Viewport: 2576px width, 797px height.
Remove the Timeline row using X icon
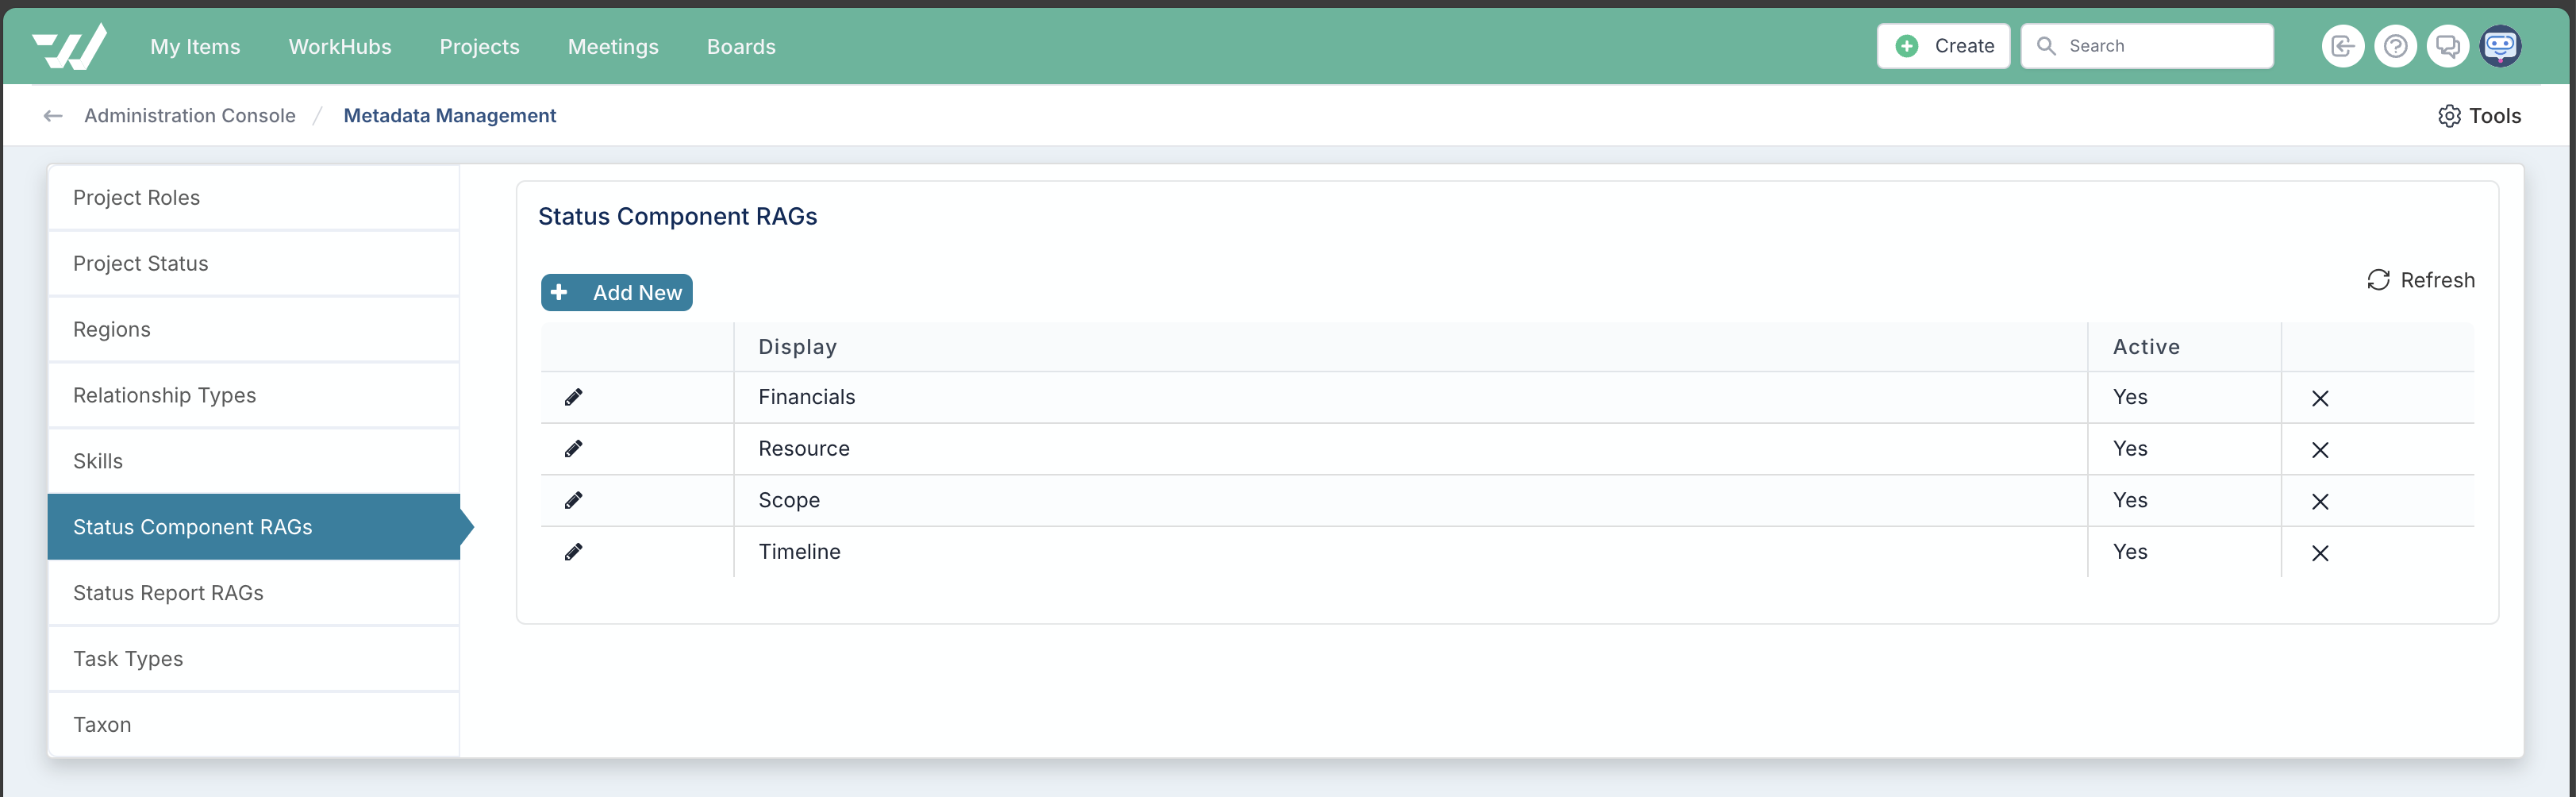pyautogui.click(x=2320, y=553)
